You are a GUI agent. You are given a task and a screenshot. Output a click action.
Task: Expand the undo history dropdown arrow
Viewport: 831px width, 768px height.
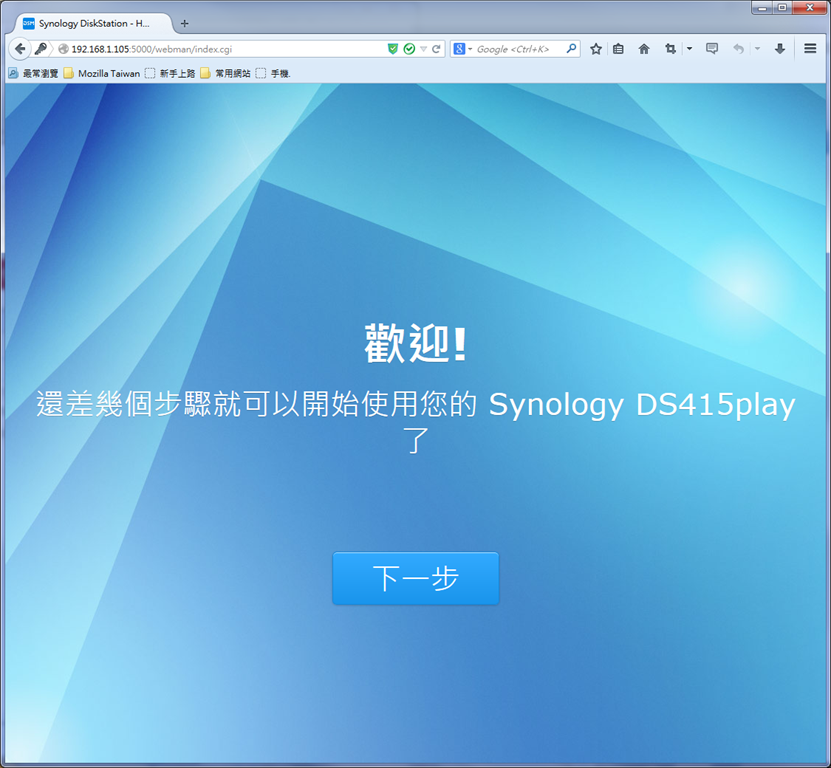coord(757,49)
